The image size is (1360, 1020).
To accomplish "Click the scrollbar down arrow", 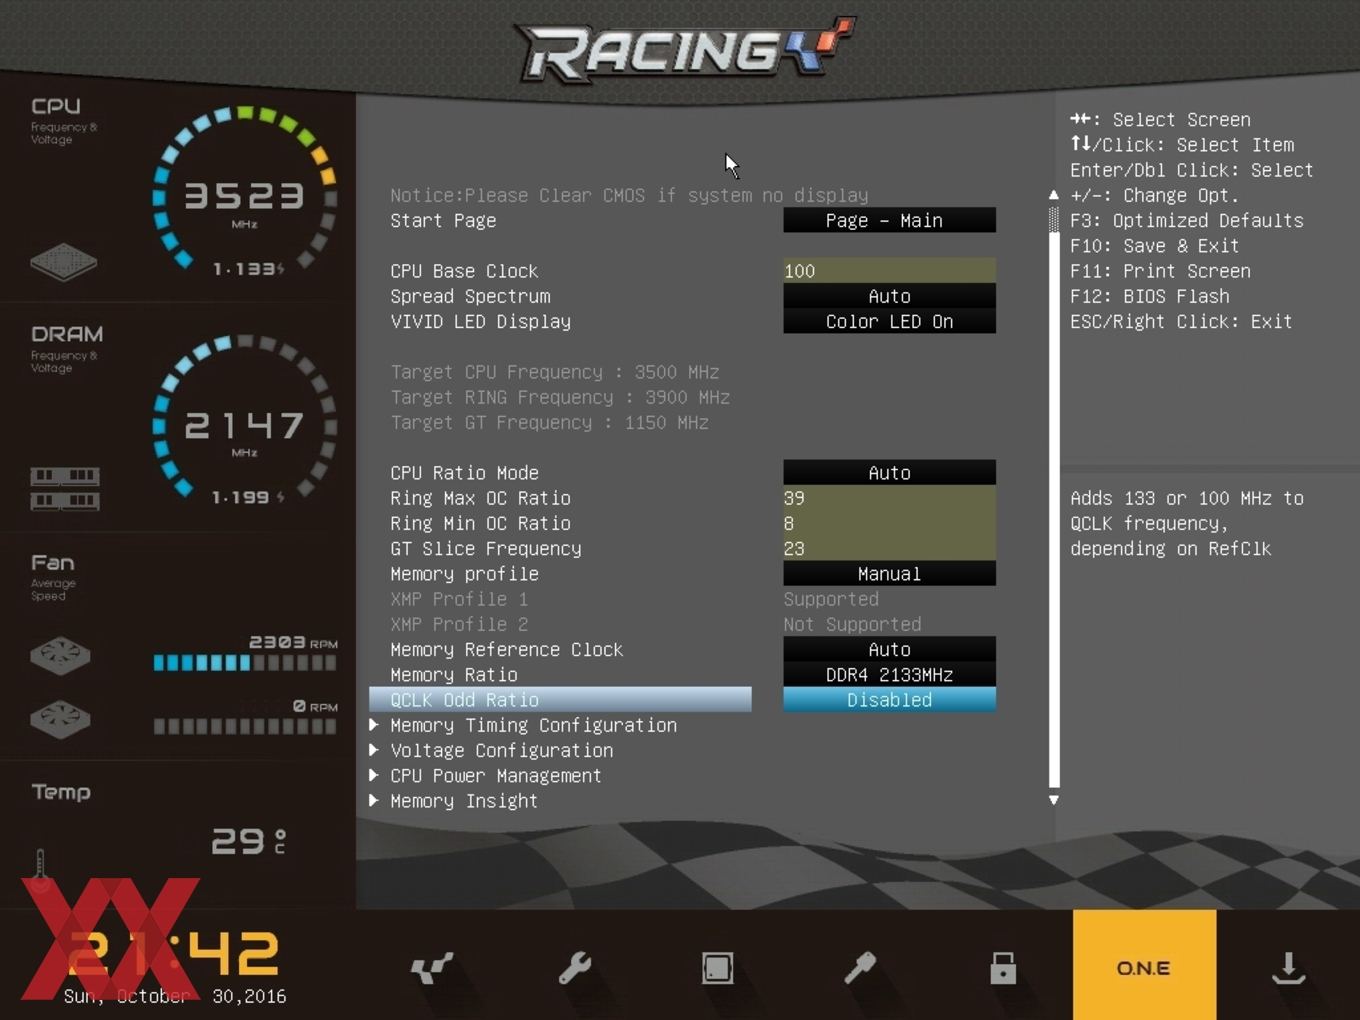I will (x=1053, y=800).
